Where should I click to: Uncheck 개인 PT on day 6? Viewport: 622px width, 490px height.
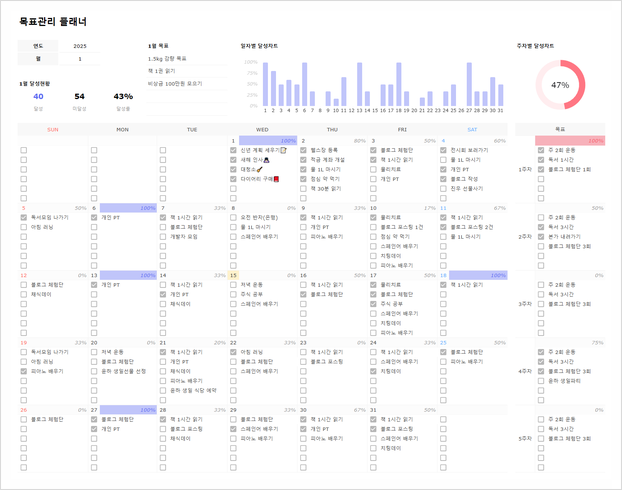pyautogui.click(x=94, y=217)
